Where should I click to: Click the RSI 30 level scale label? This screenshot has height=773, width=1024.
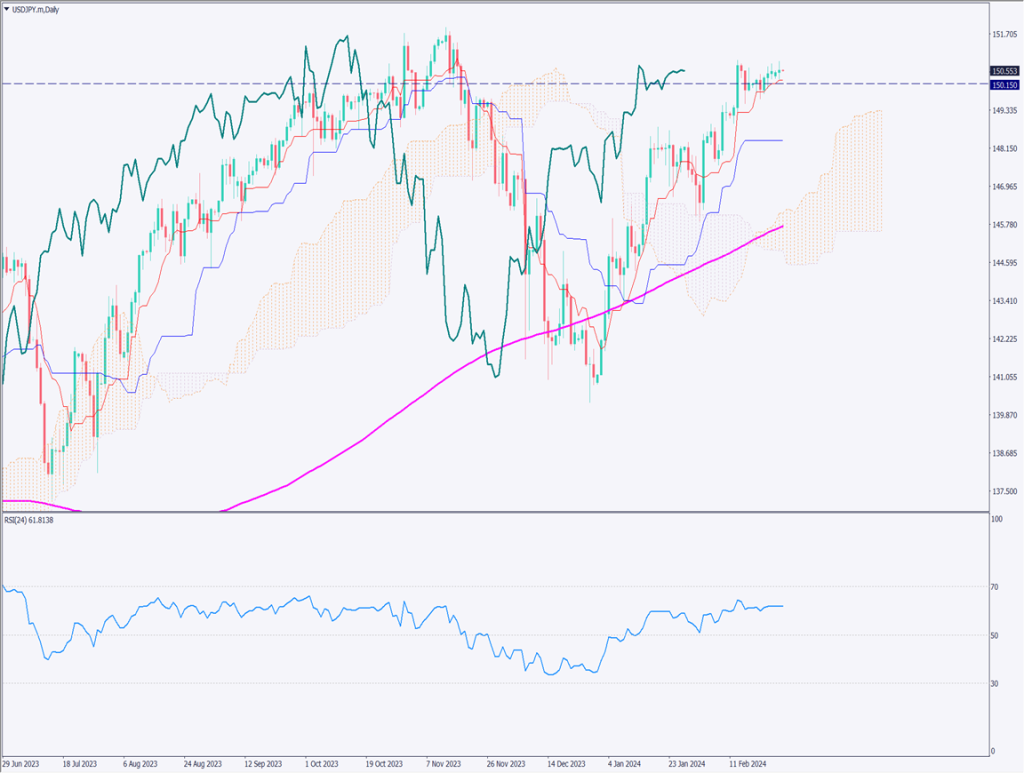pyautogui.click(x=994, y=683)
